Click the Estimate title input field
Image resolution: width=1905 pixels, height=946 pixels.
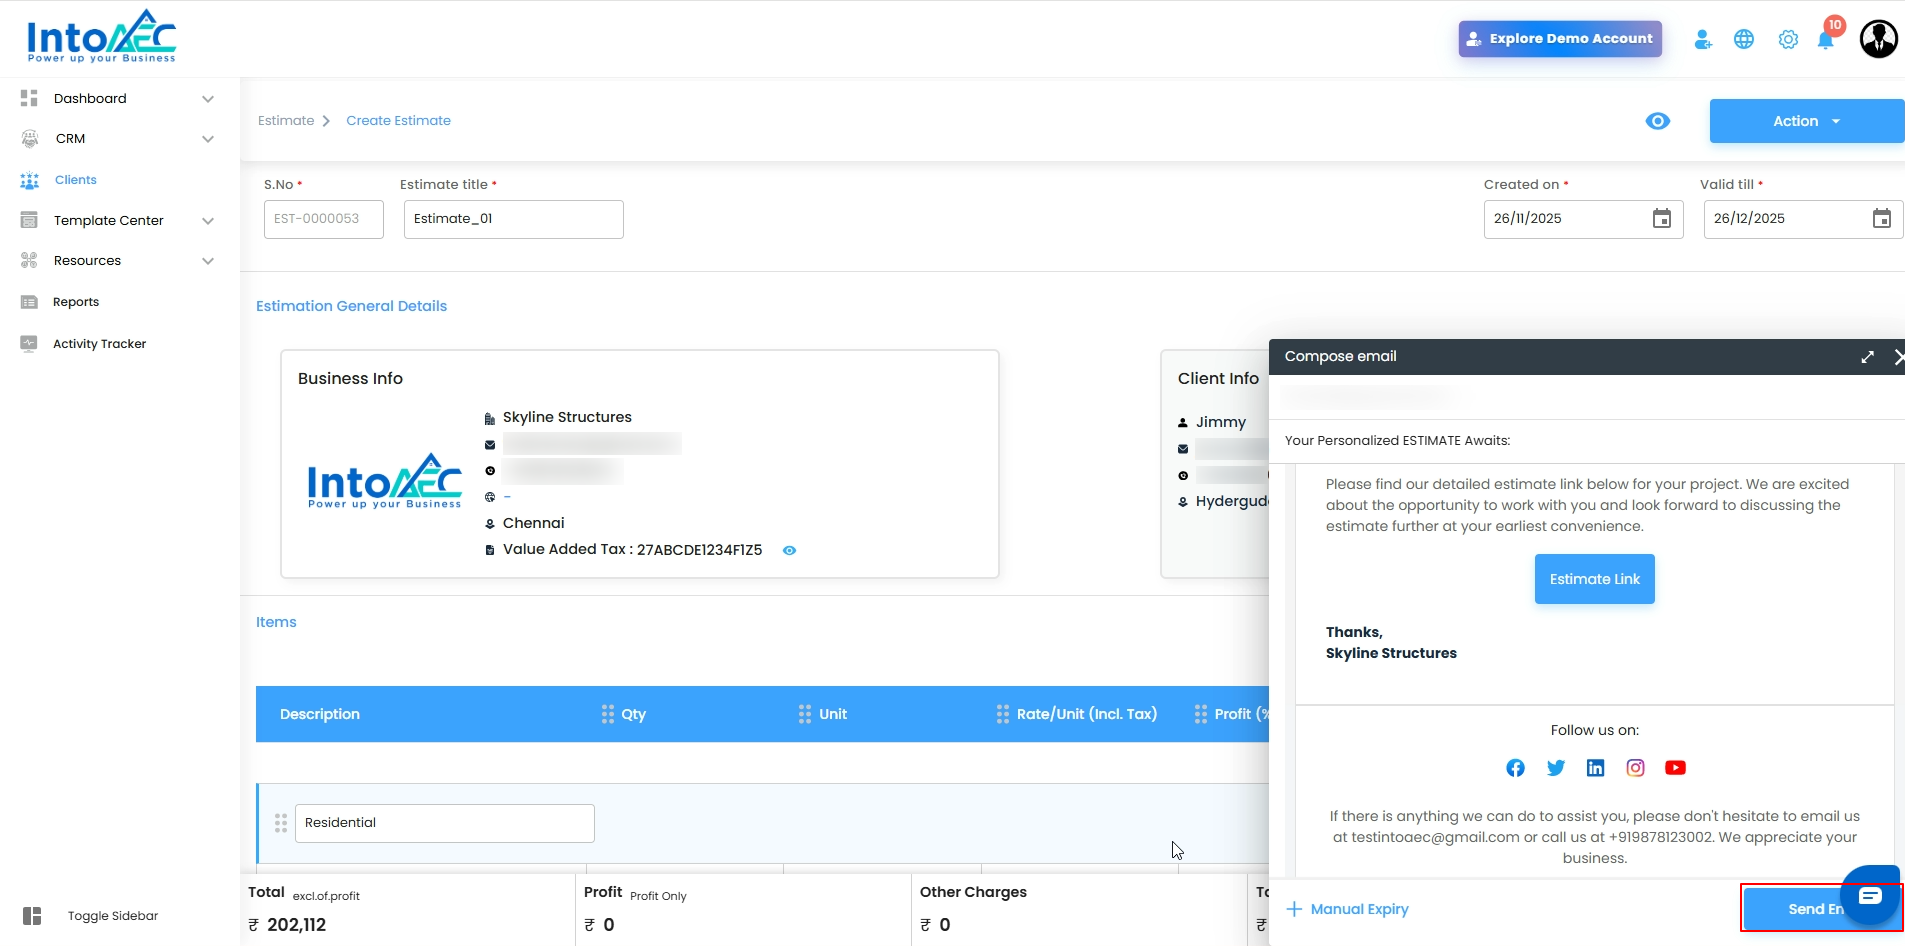[x=514, y=219]
